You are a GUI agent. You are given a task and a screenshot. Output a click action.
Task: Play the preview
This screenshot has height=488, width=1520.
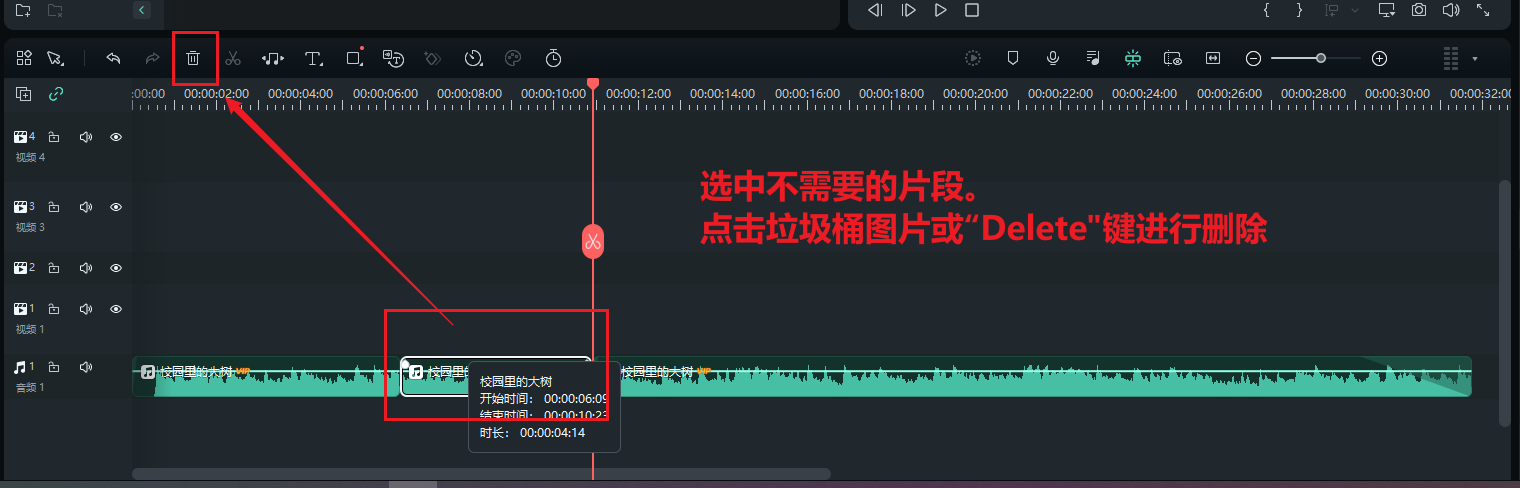coord(940,10)
